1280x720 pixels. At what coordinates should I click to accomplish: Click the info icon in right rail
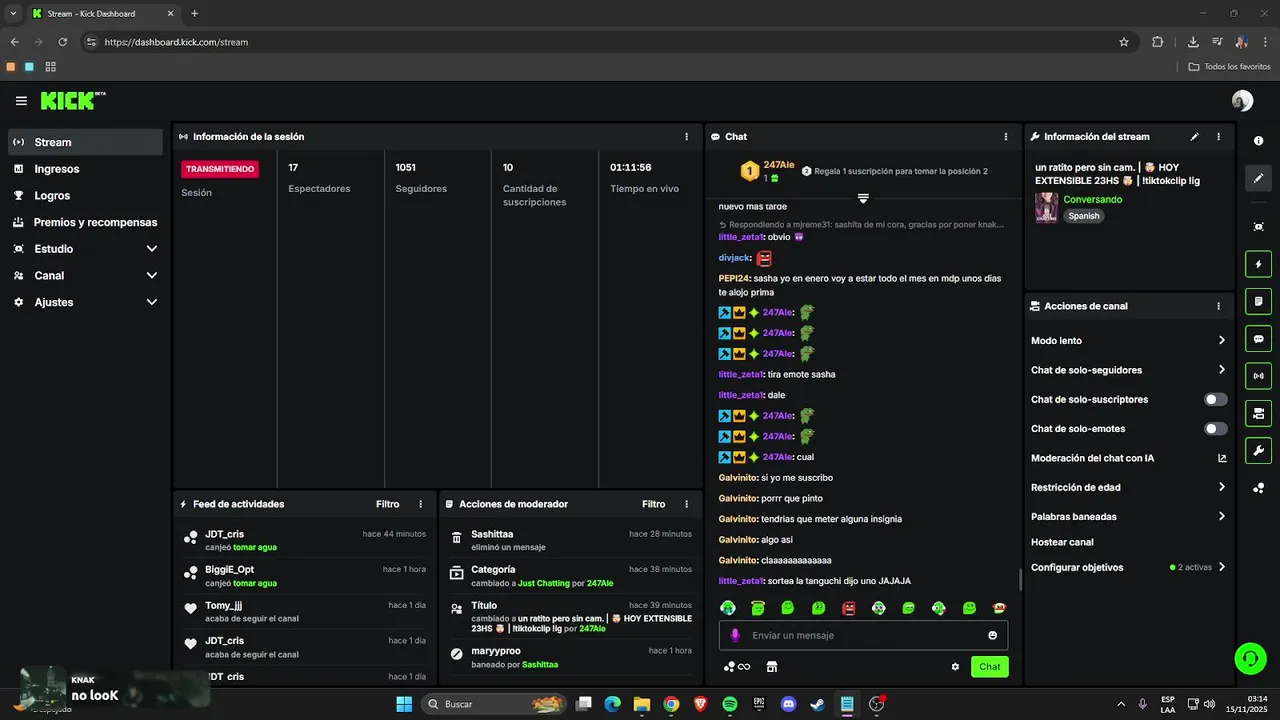tap(1259, 141)
